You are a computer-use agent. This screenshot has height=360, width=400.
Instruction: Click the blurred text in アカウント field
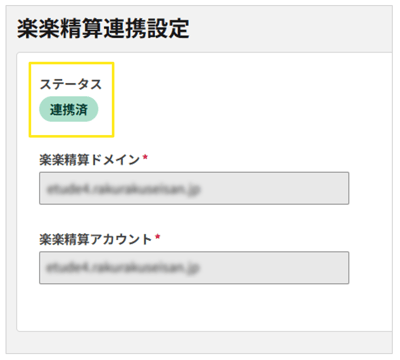123,268
